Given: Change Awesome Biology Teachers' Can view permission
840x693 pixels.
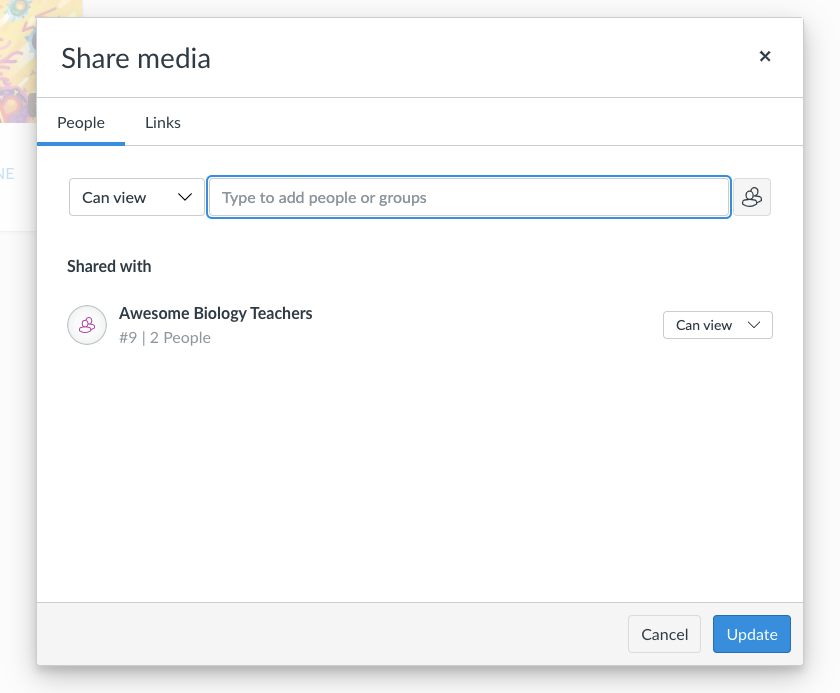Looking at the screenshot, I should pos(717,325).
